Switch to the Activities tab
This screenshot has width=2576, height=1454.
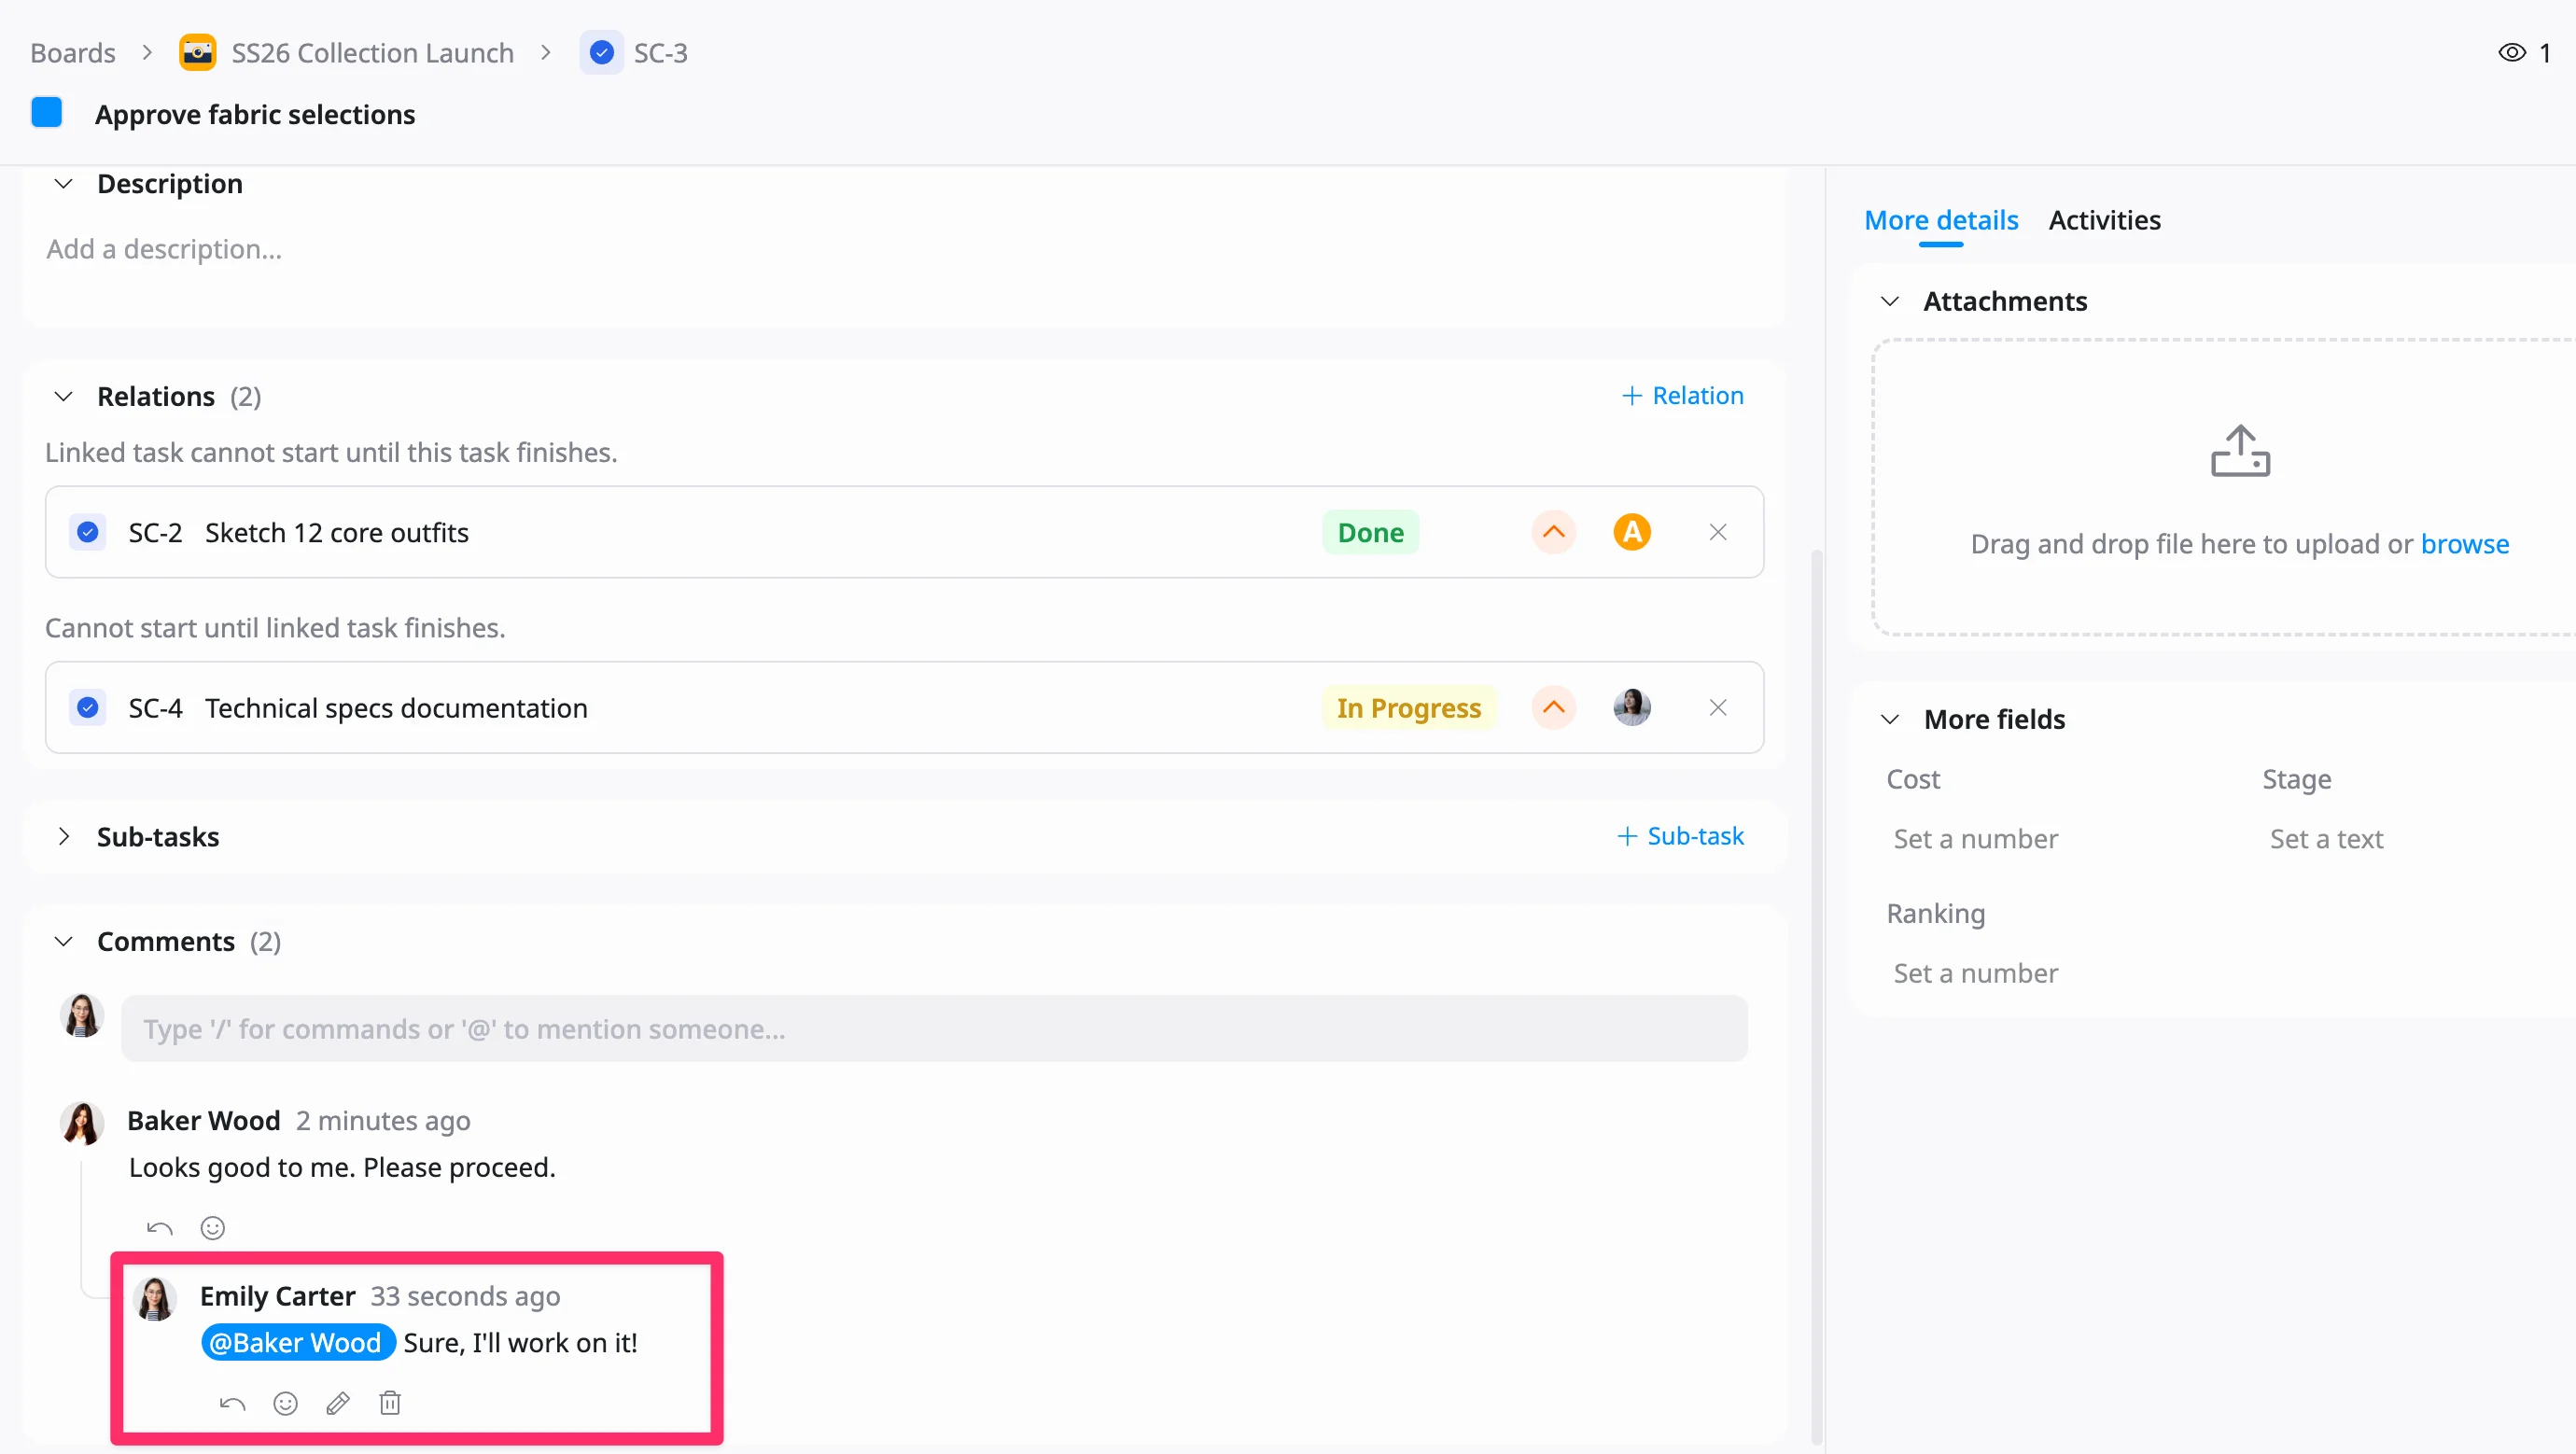coord(2104,220)
